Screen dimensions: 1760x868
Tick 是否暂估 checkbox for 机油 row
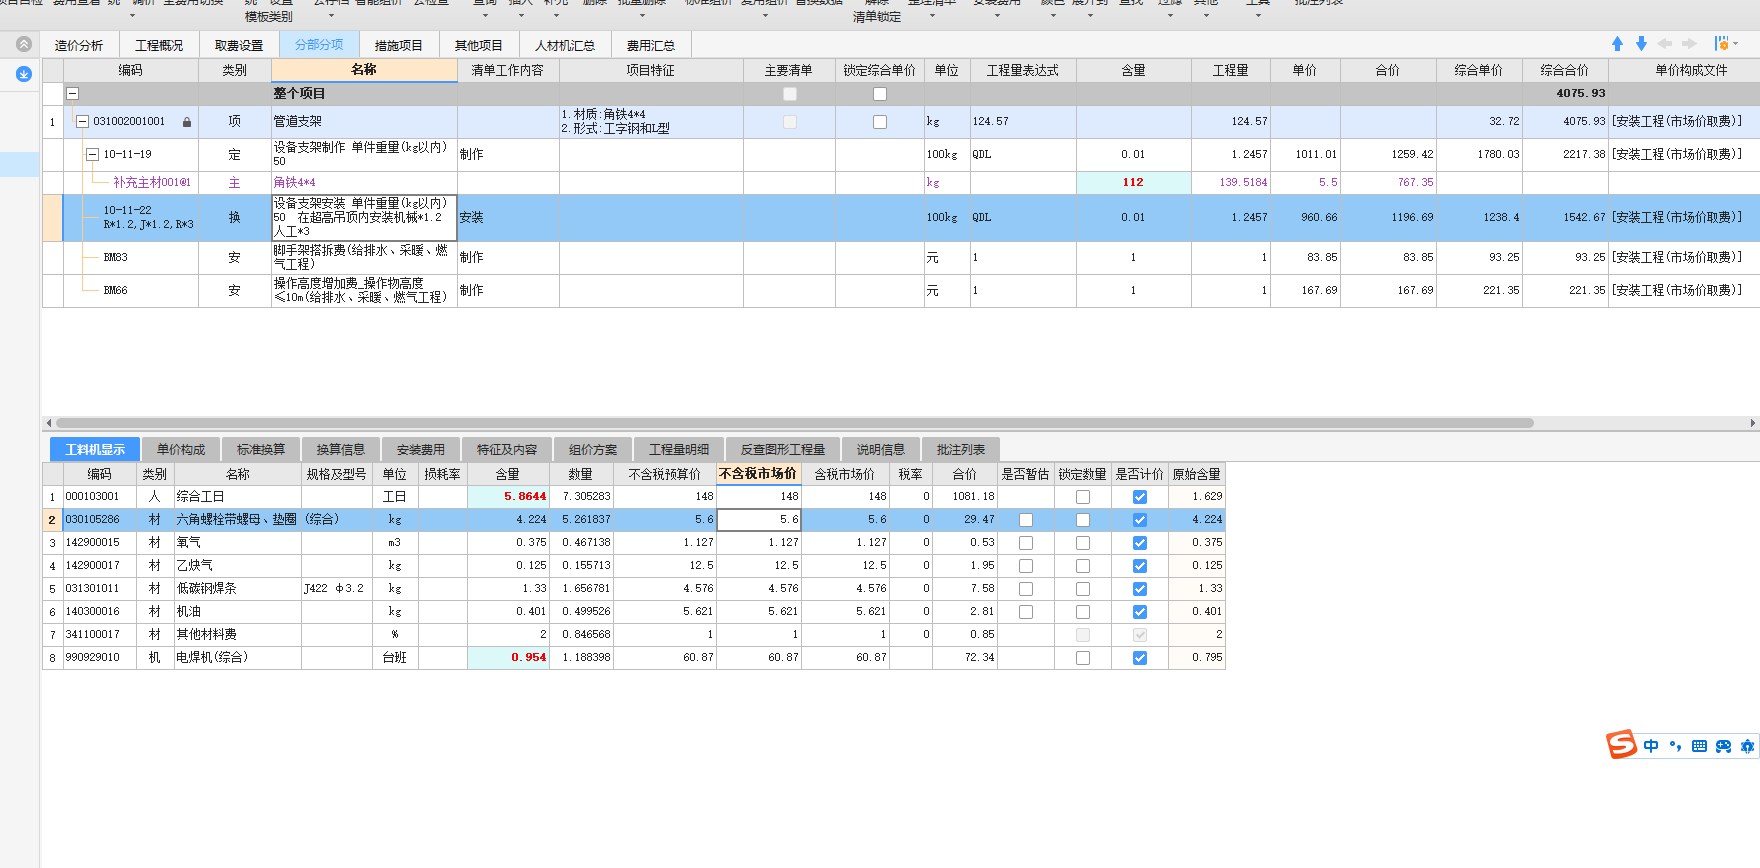[x=1026, y=612]
